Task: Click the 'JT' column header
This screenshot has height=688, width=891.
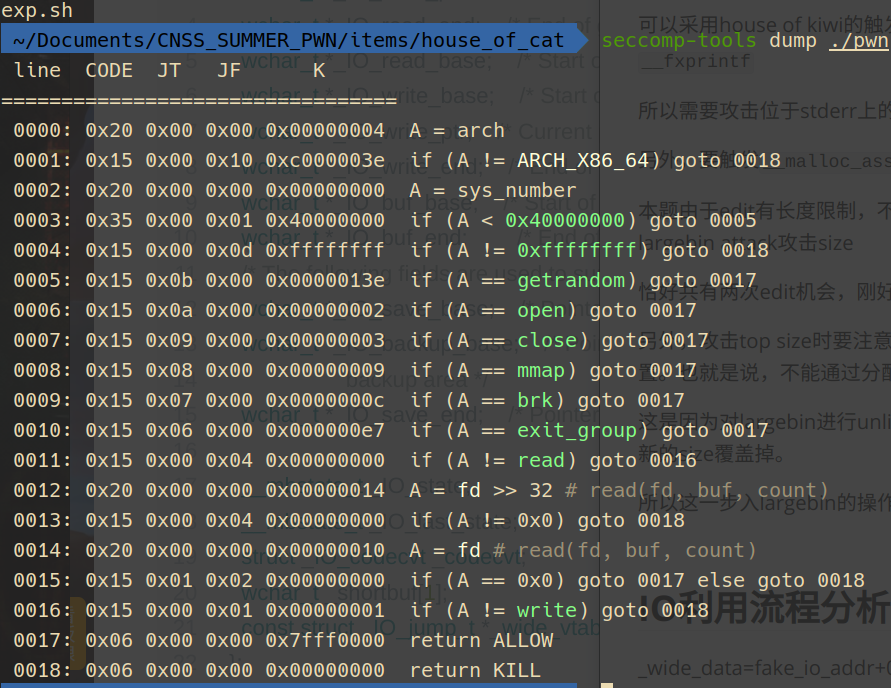Action: pos(169,70)
